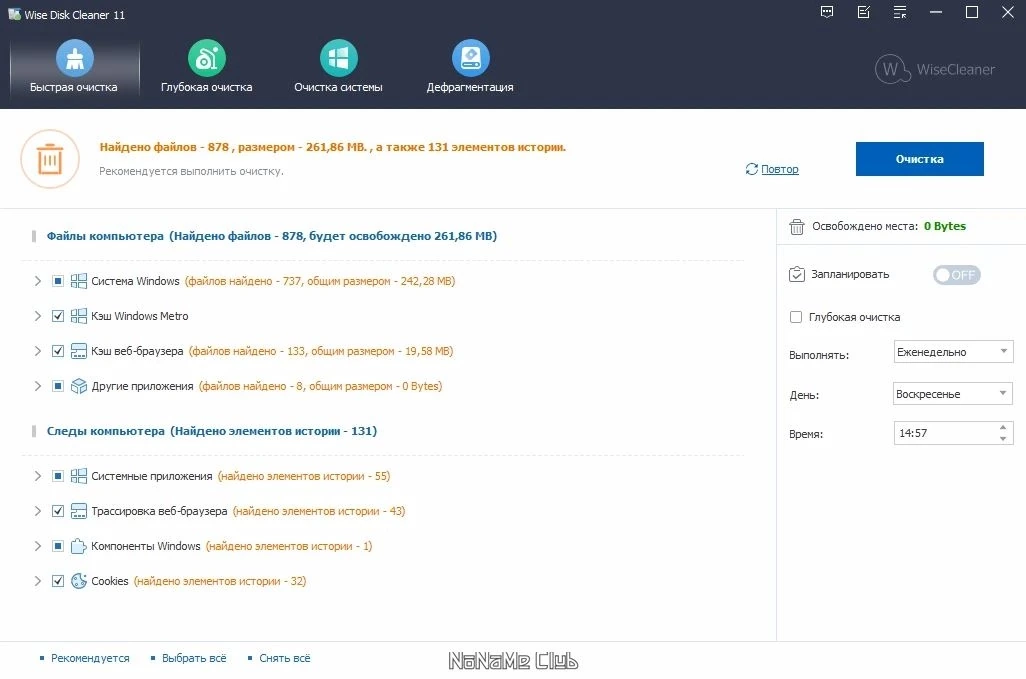Open the Дефрагментация disk icon

(x=470, y=58)
